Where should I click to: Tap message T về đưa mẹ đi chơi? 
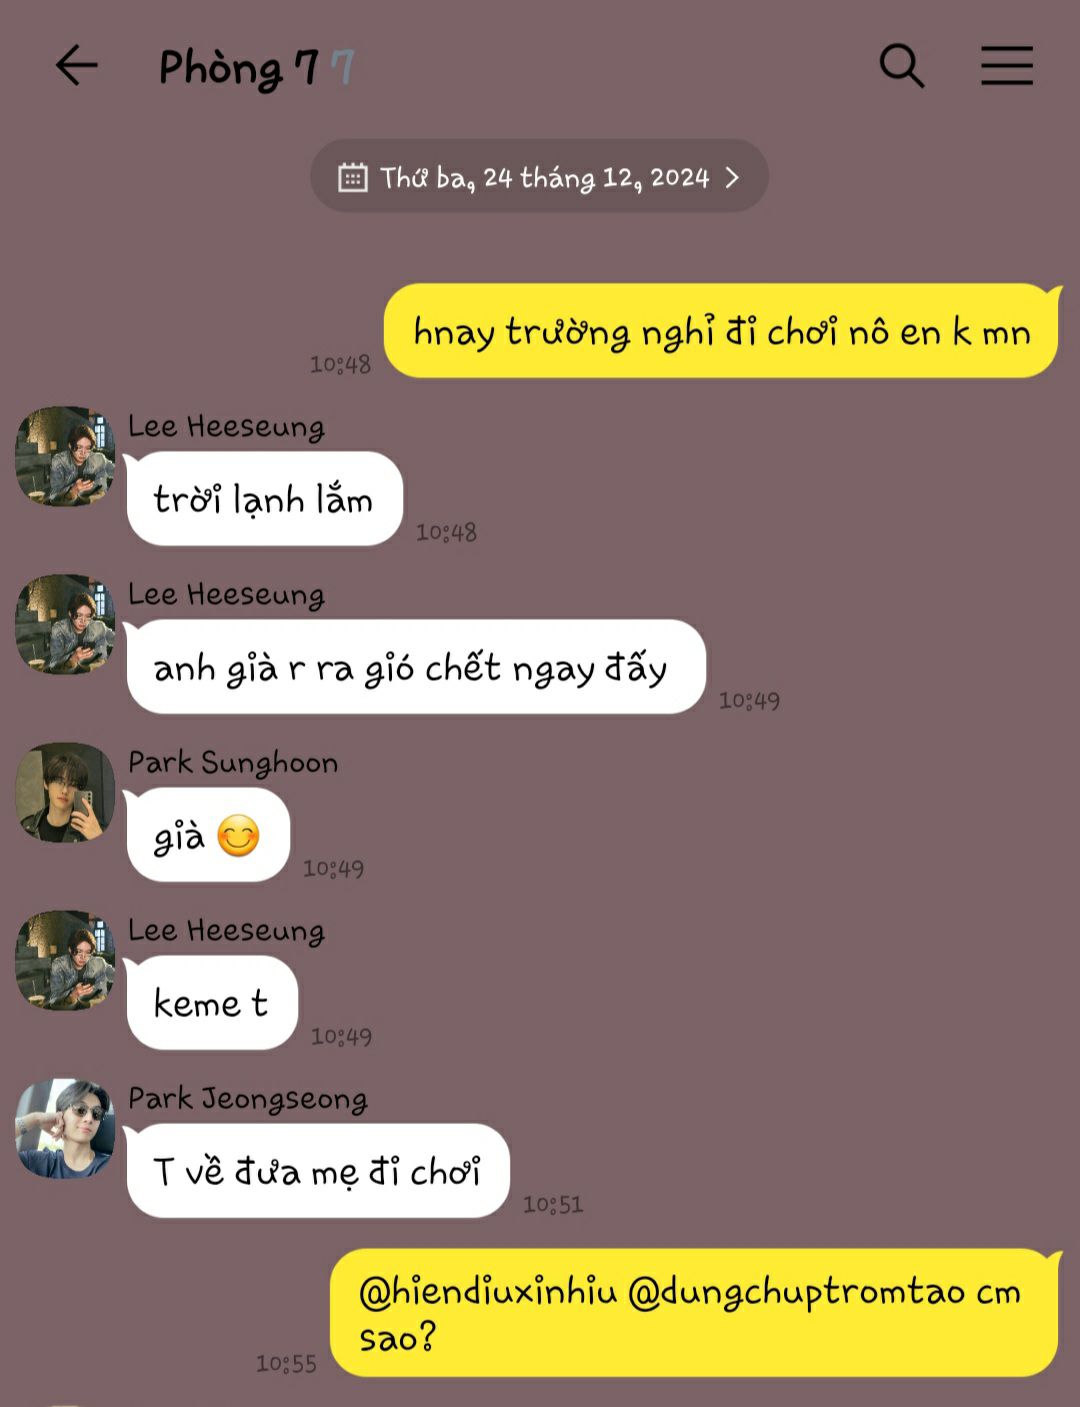click(318, 1171)
